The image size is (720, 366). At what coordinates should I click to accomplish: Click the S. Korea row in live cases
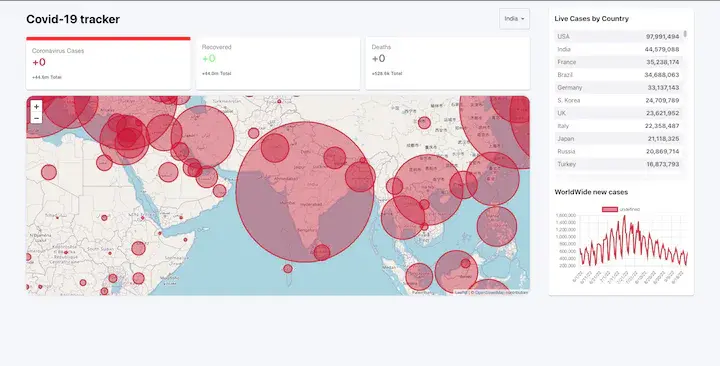point(619,100)
